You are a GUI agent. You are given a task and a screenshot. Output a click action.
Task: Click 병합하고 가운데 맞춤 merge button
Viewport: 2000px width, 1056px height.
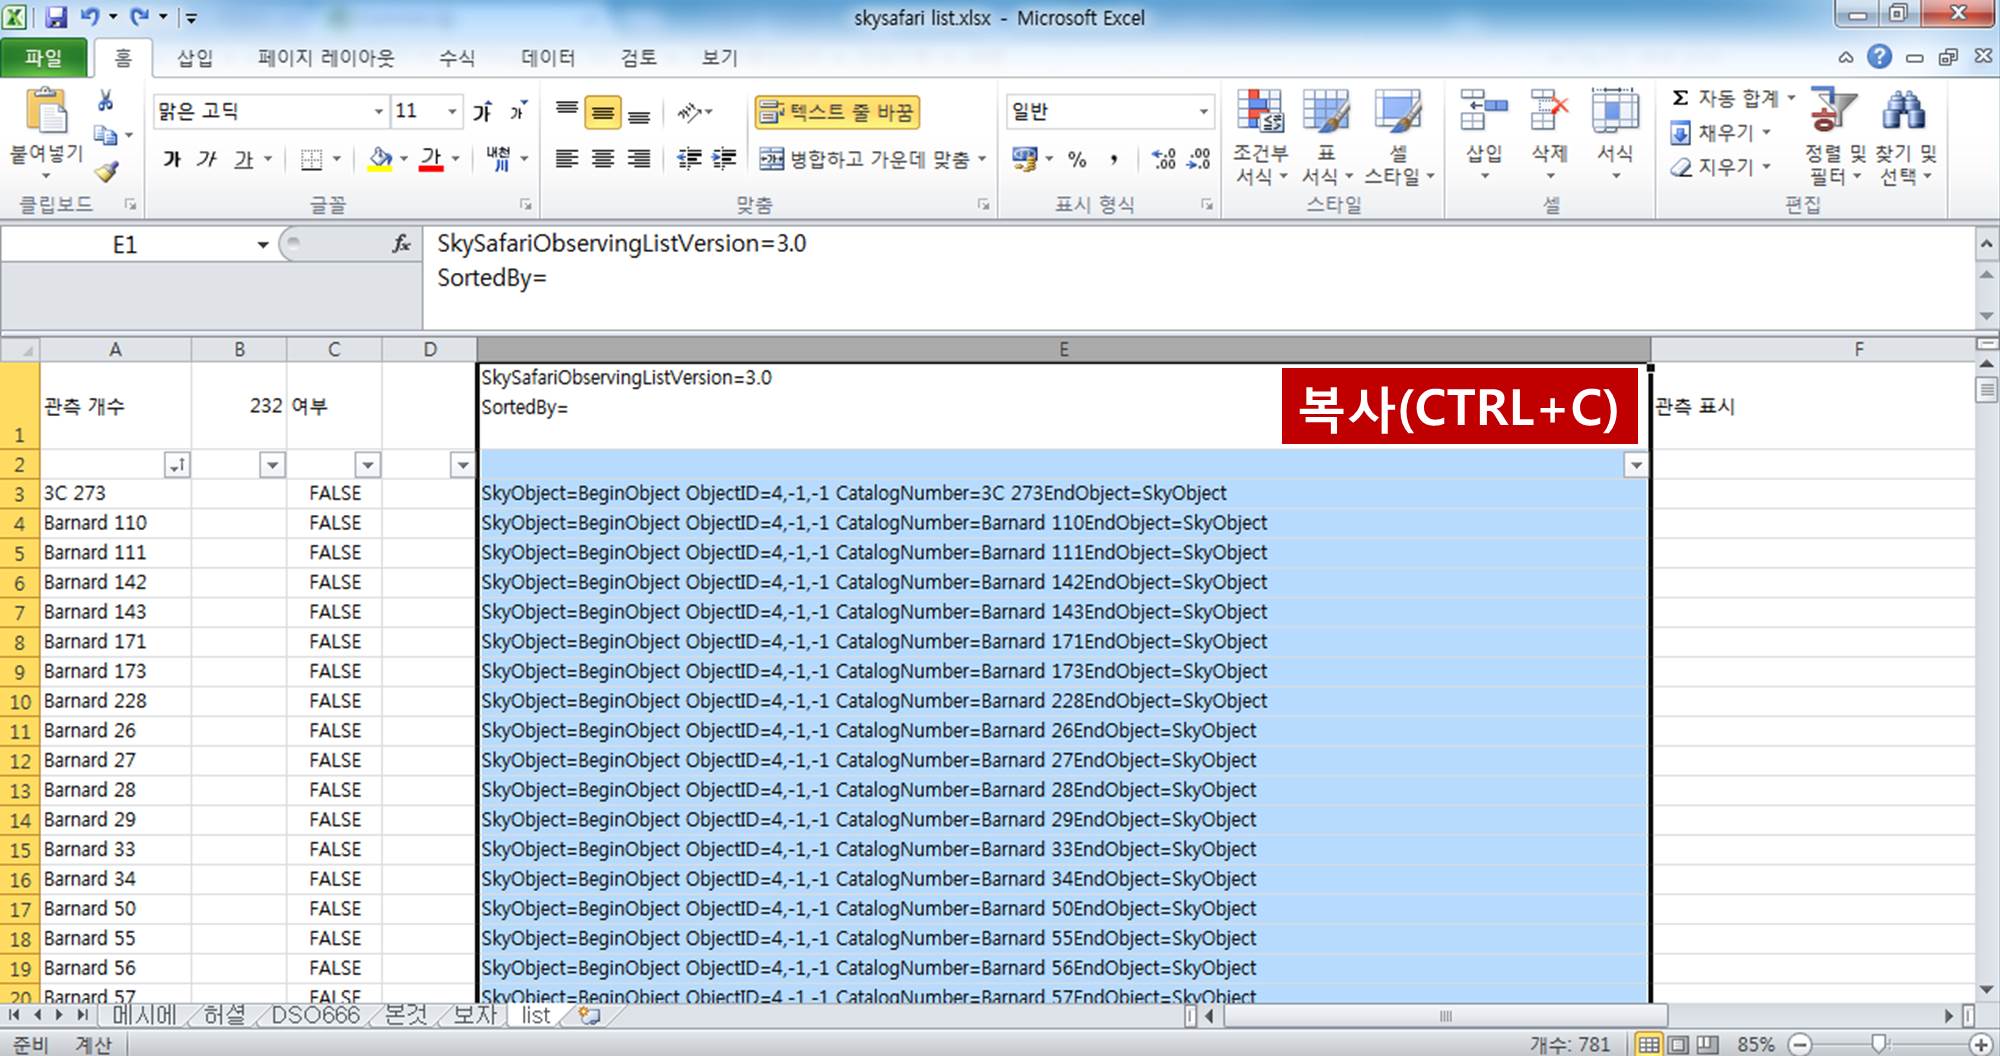[865, 159]
